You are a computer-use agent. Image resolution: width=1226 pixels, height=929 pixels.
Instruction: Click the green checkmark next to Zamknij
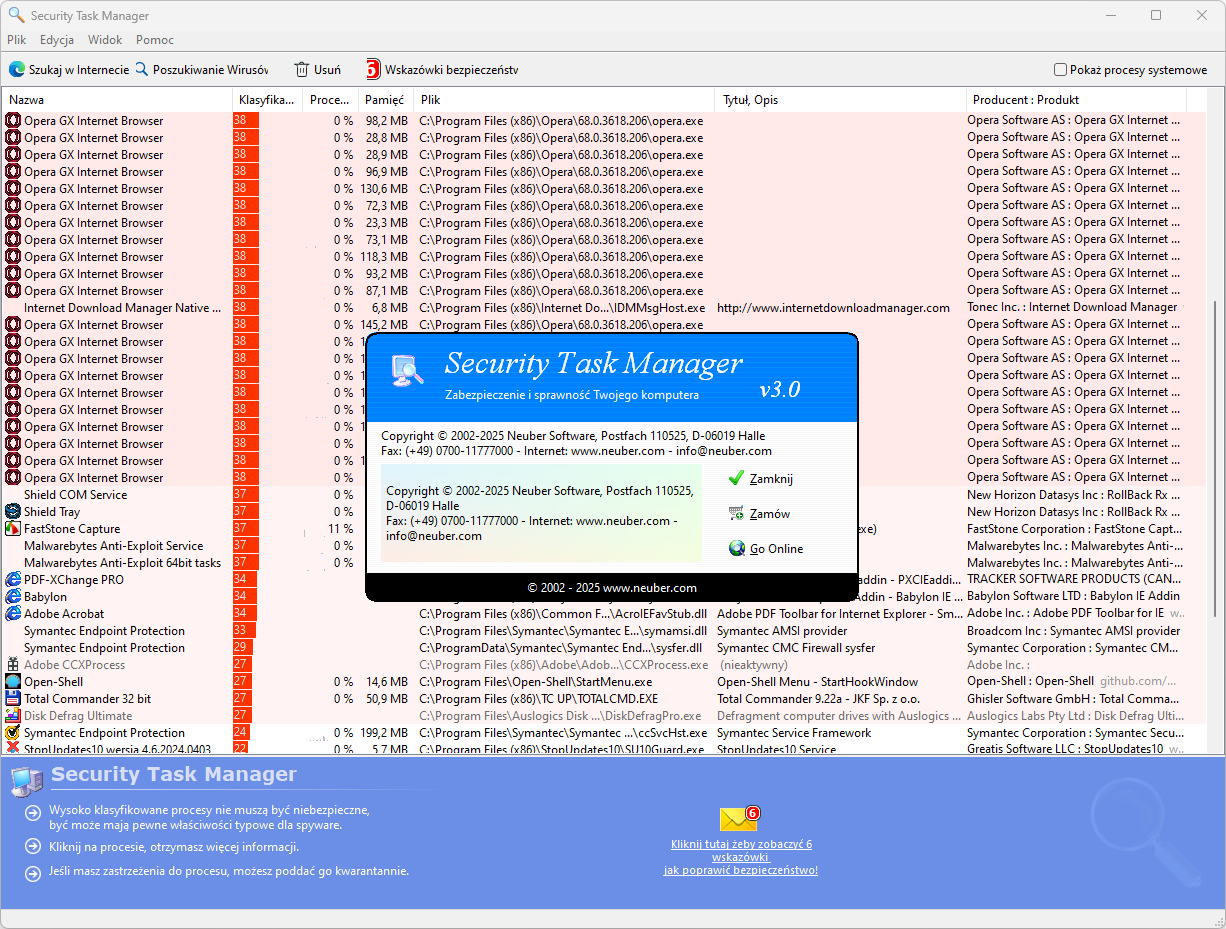point(737,478)
